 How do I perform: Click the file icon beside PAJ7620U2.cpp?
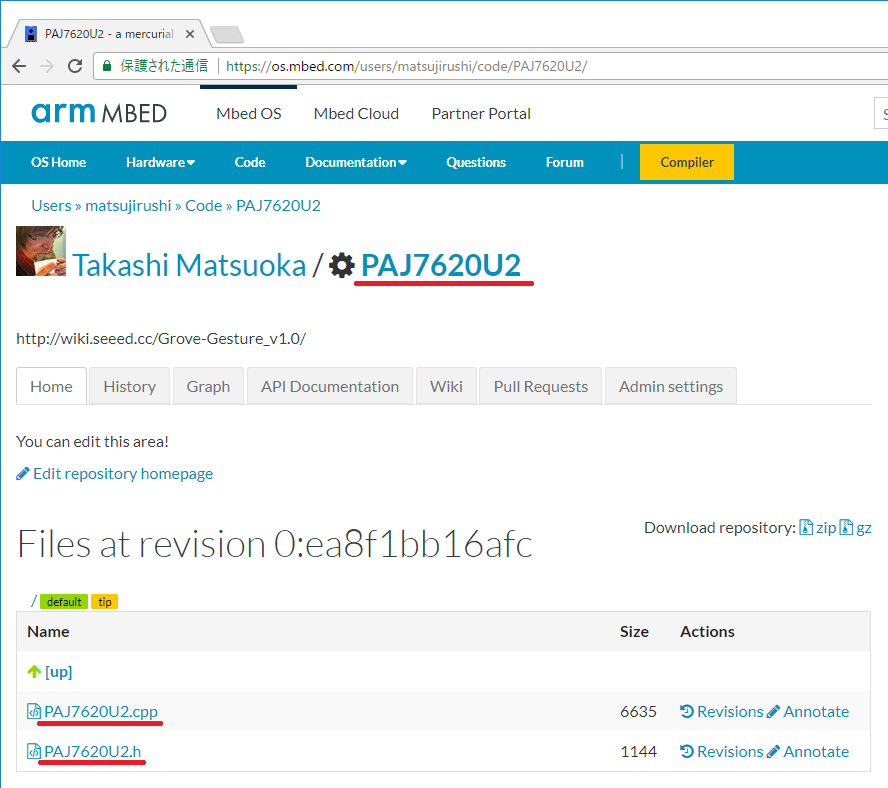click(x=30, y=711)
